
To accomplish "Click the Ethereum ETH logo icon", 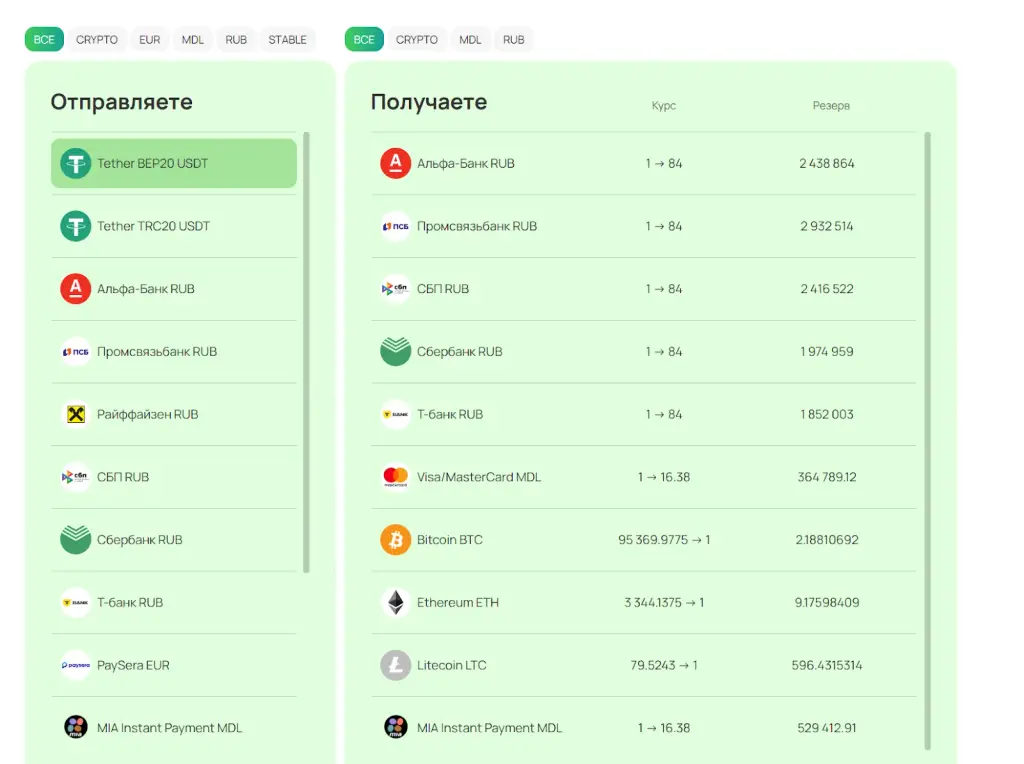I will (x=396, y=602).
